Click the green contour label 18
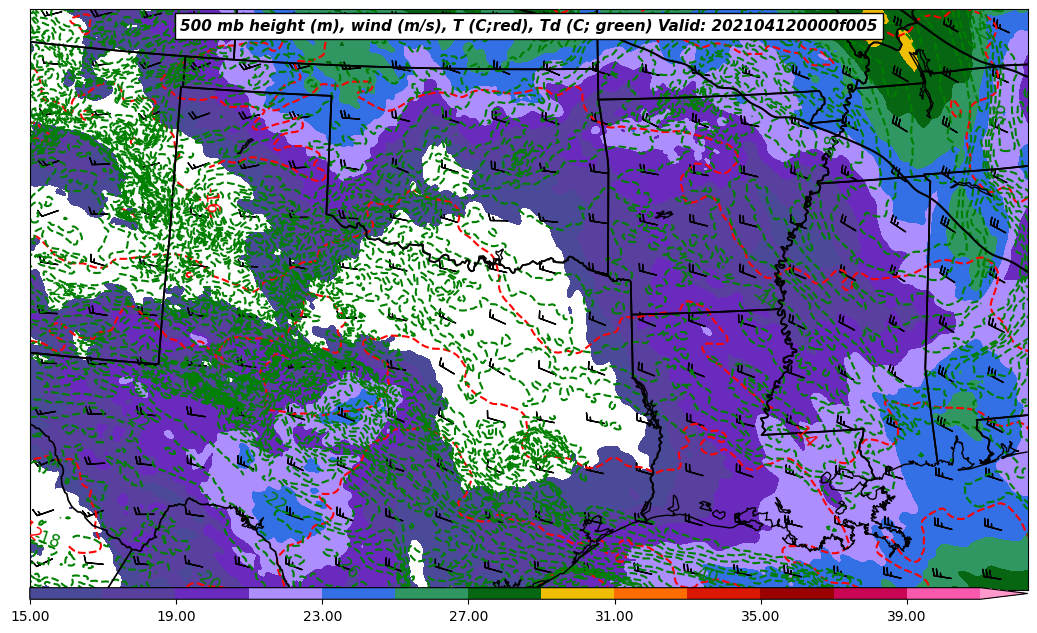 (x=48, y=539)
